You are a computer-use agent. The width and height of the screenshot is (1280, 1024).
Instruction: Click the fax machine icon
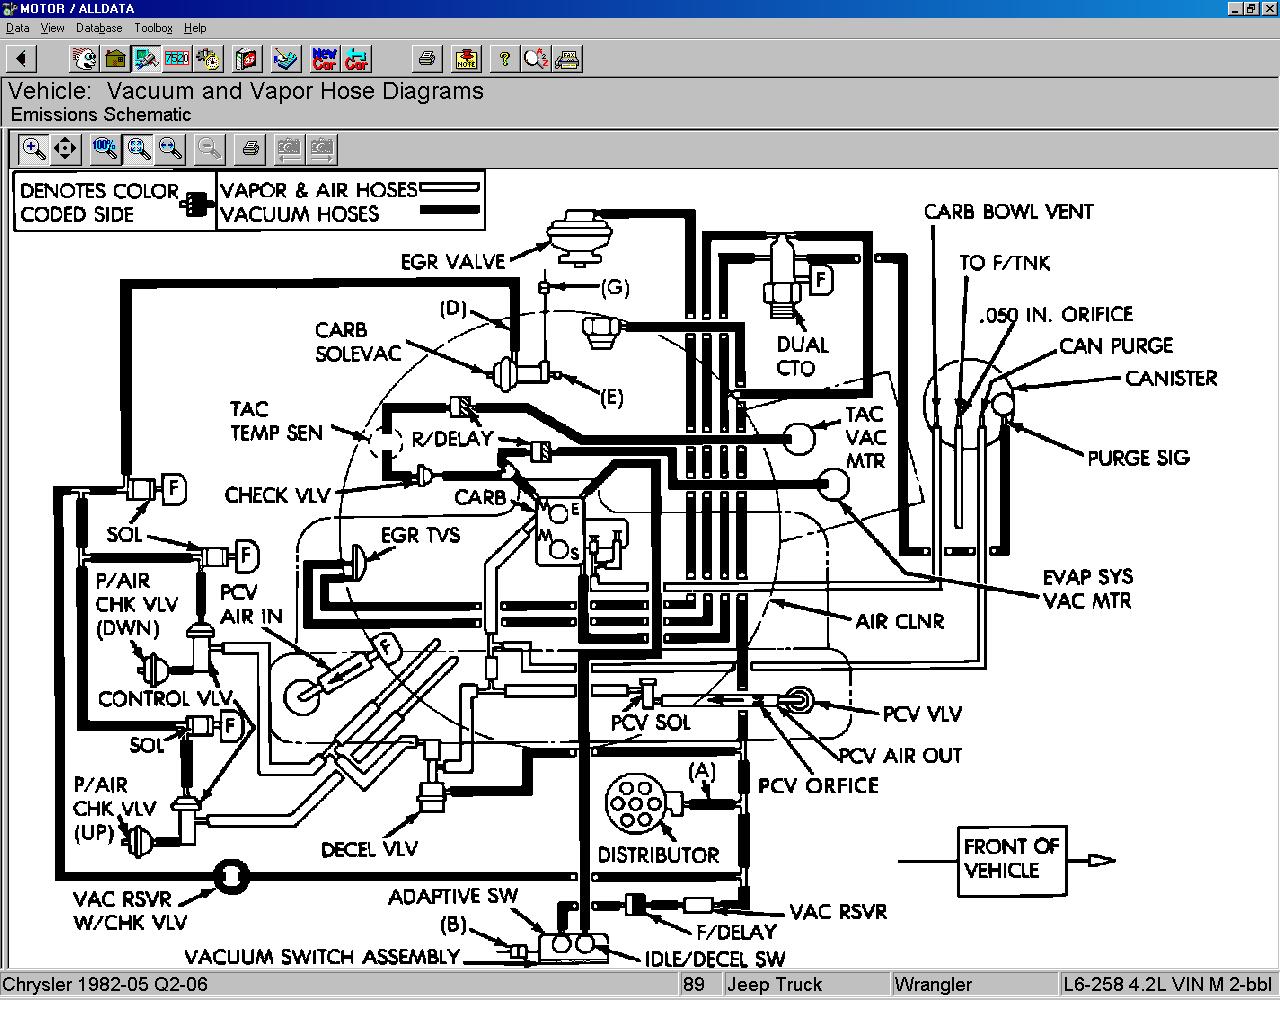tap(568, 59)
